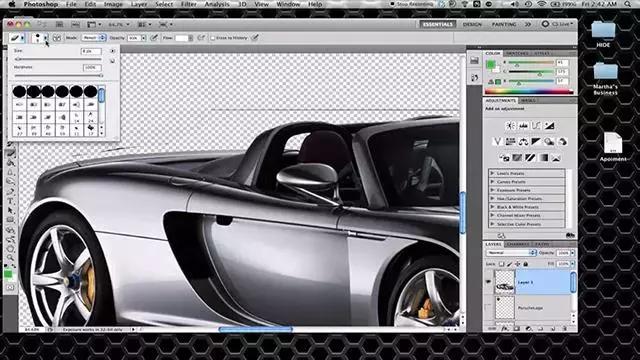Hide Layer 3 using eye icon
640x360 pixels.
click(x=489, y=282)
